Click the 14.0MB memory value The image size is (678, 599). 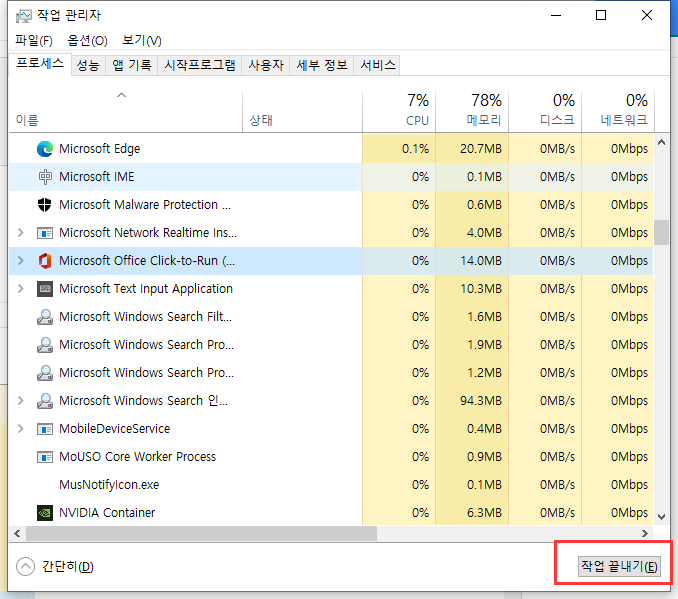point(481,261)
